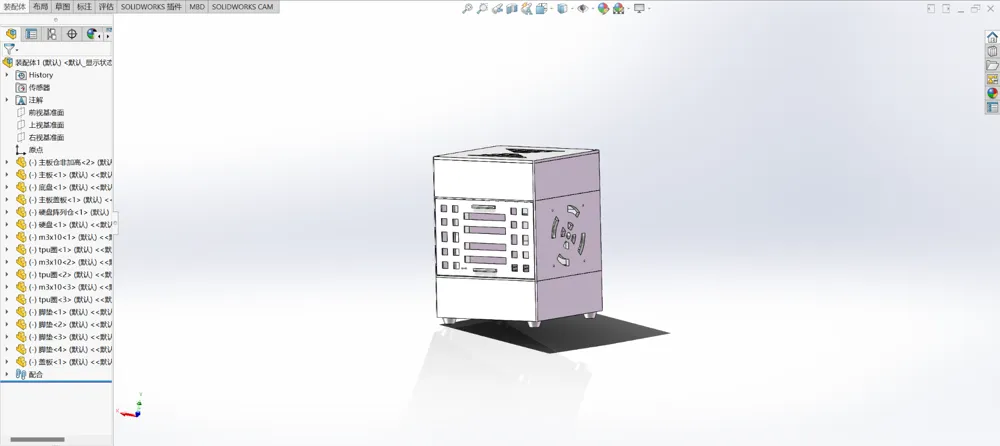
Task: Select the Zoom to Area tool
Action: click(482, 8)
